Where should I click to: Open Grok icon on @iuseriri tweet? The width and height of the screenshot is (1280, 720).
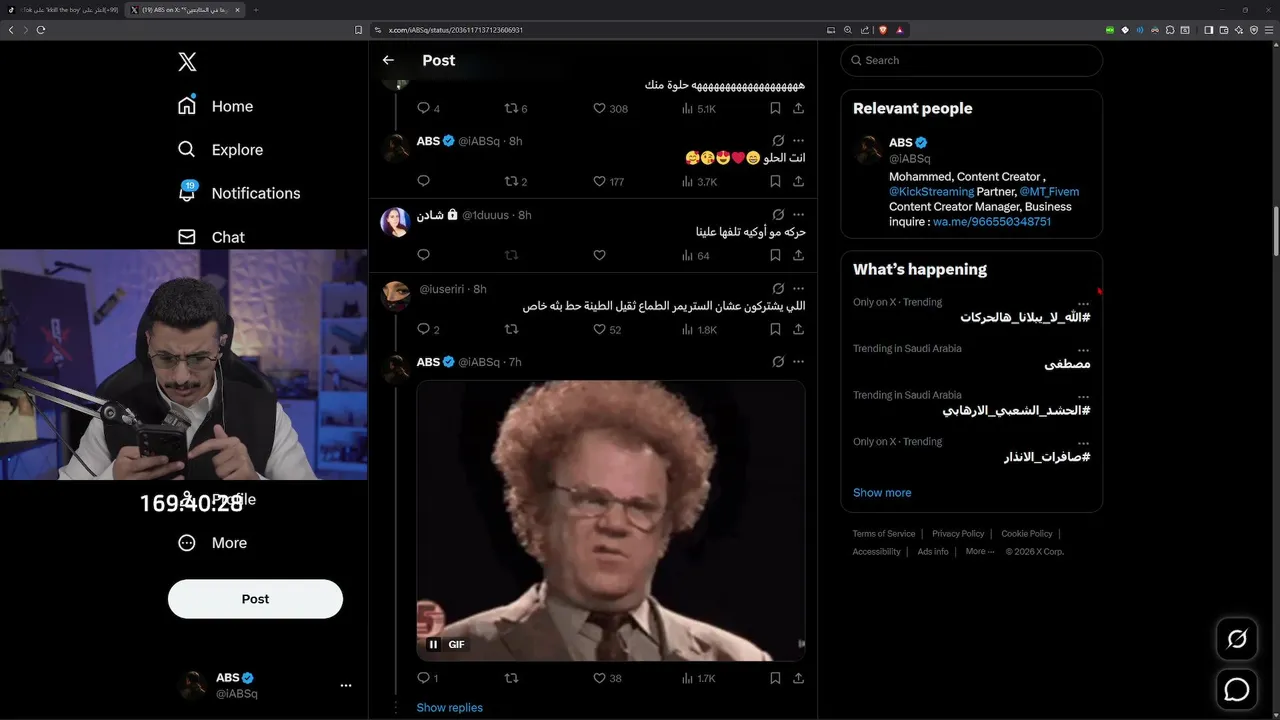[x=778, y=289]
